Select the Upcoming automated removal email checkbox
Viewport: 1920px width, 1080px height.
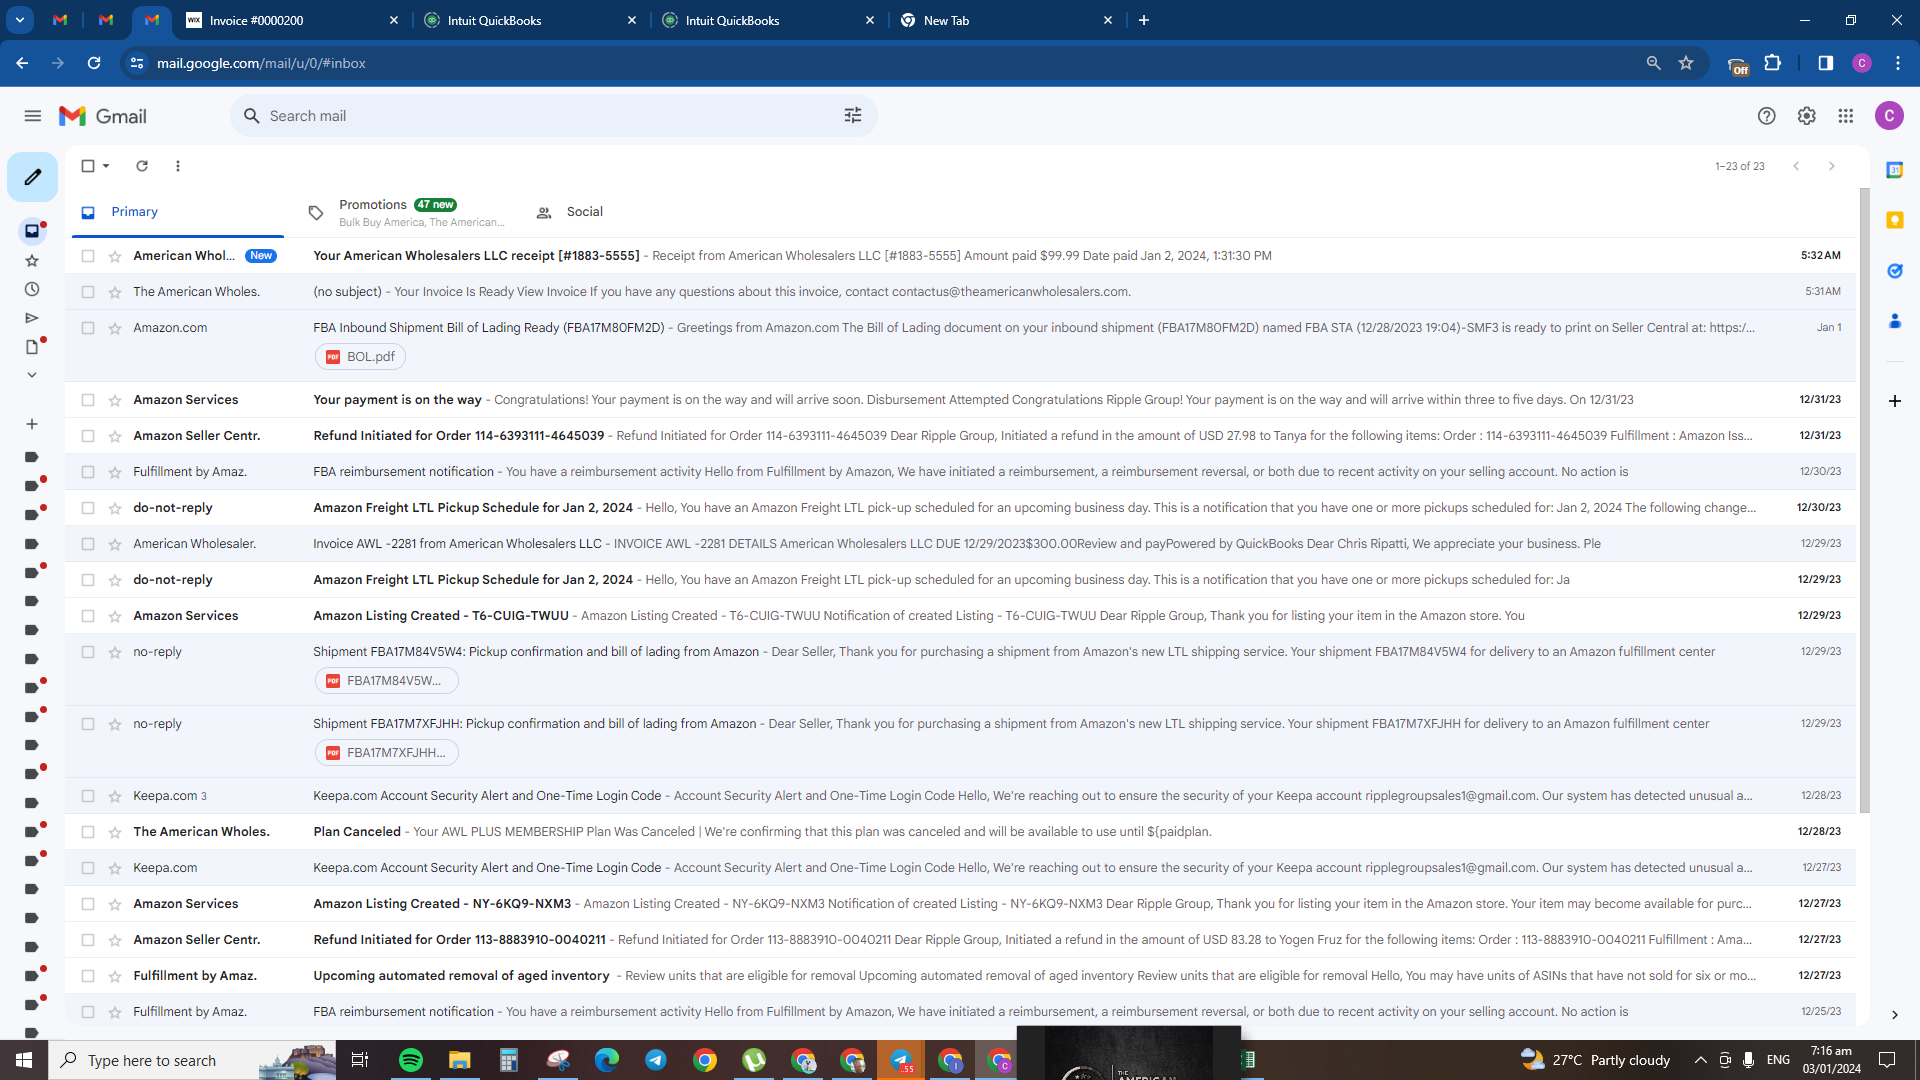(88, 976)
